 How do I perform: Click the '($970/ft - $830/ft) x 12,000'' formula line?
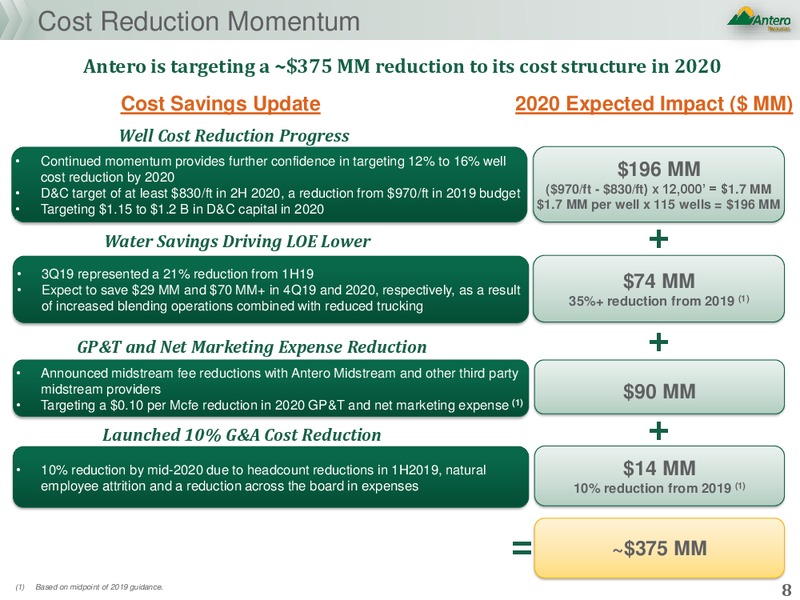click(658, 189)
